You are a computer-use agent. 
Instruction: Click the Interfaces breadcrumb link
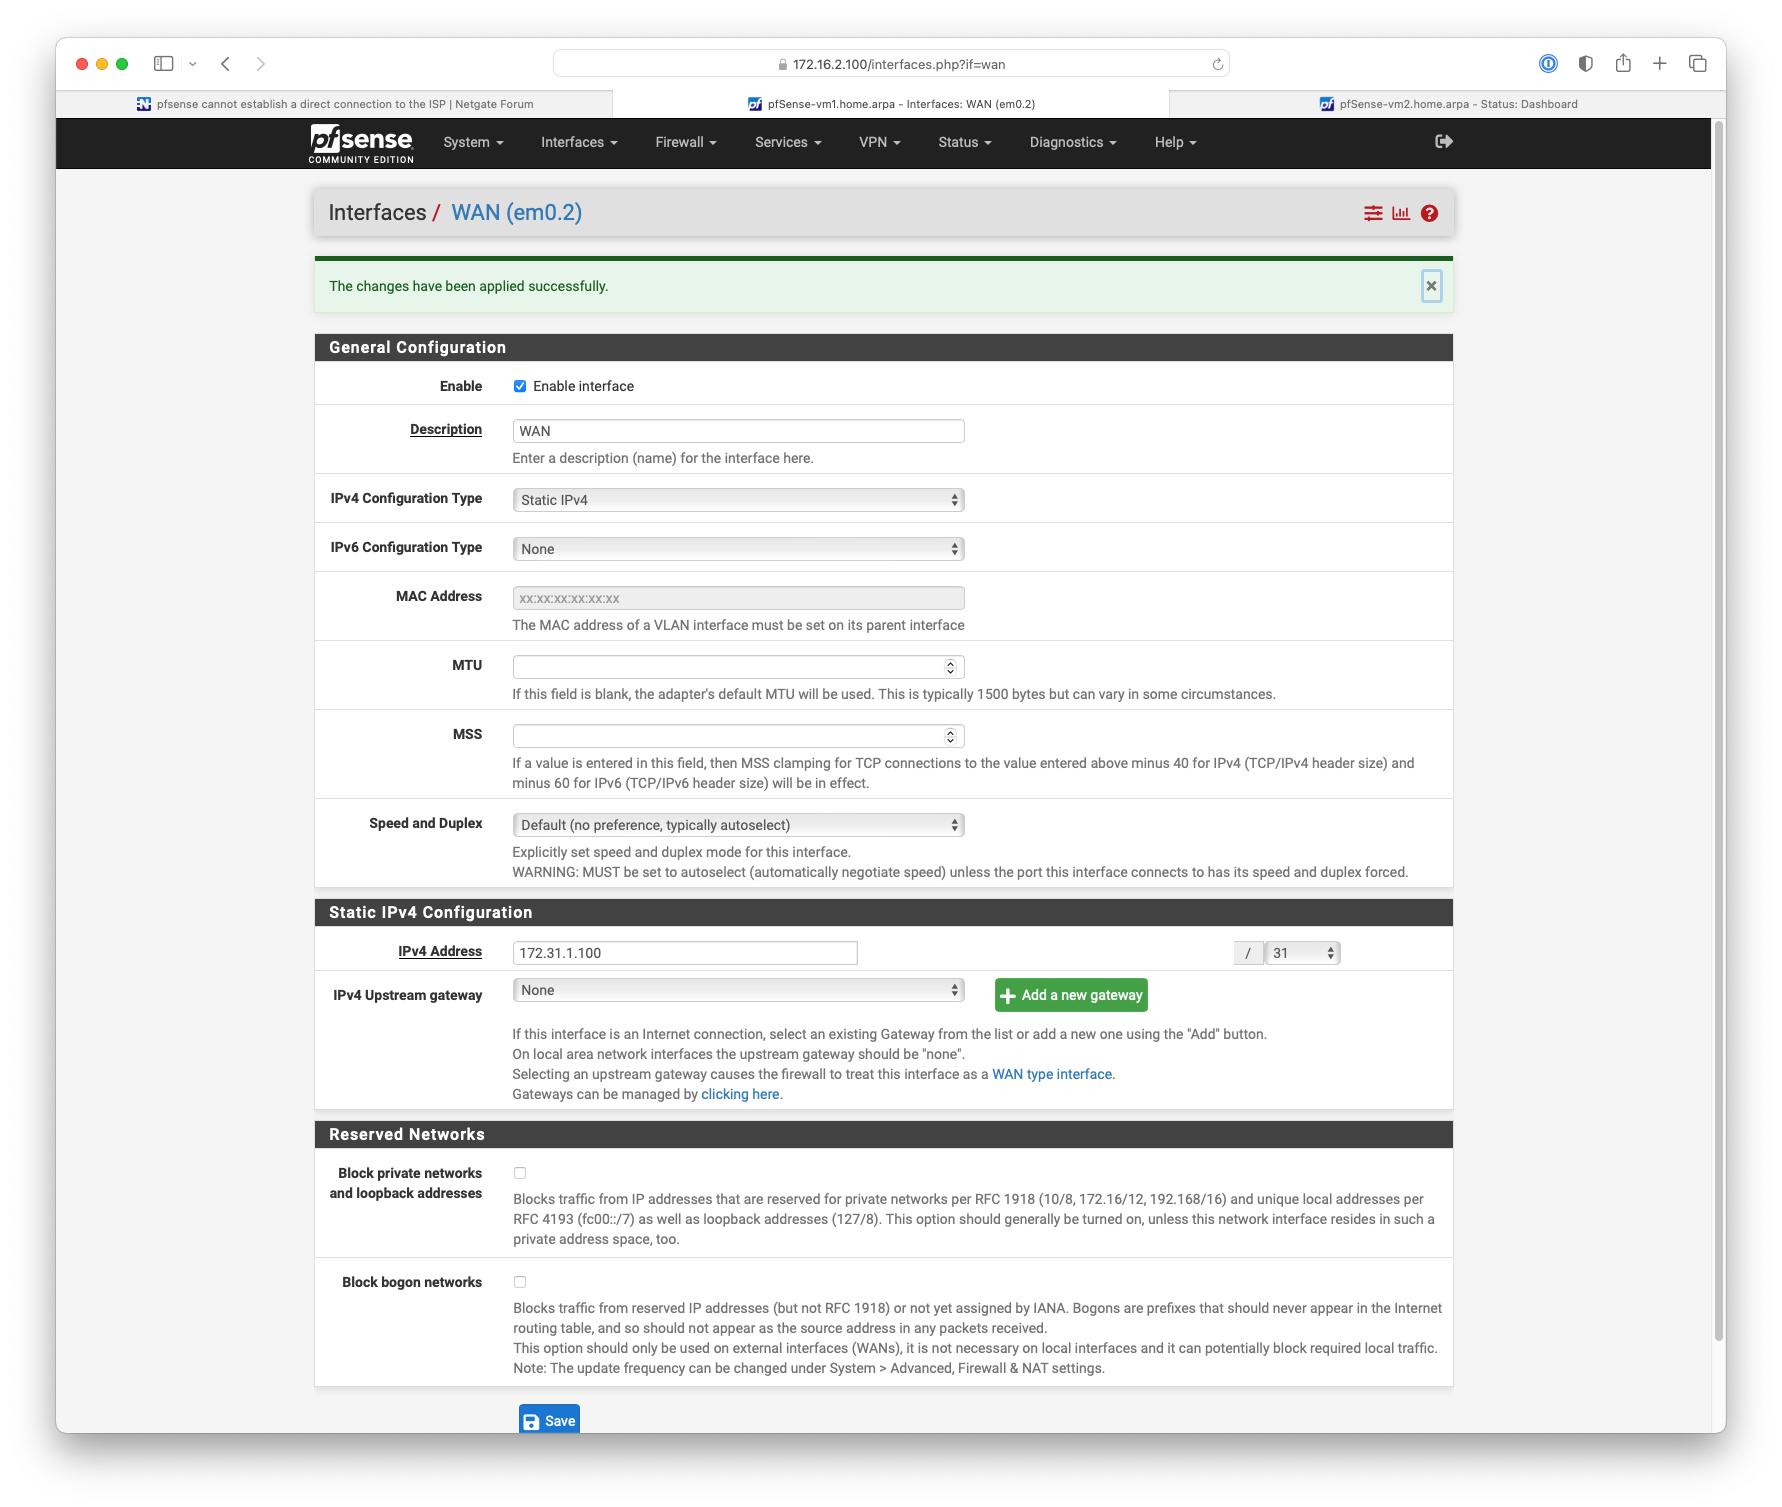(x=377, y=212)
